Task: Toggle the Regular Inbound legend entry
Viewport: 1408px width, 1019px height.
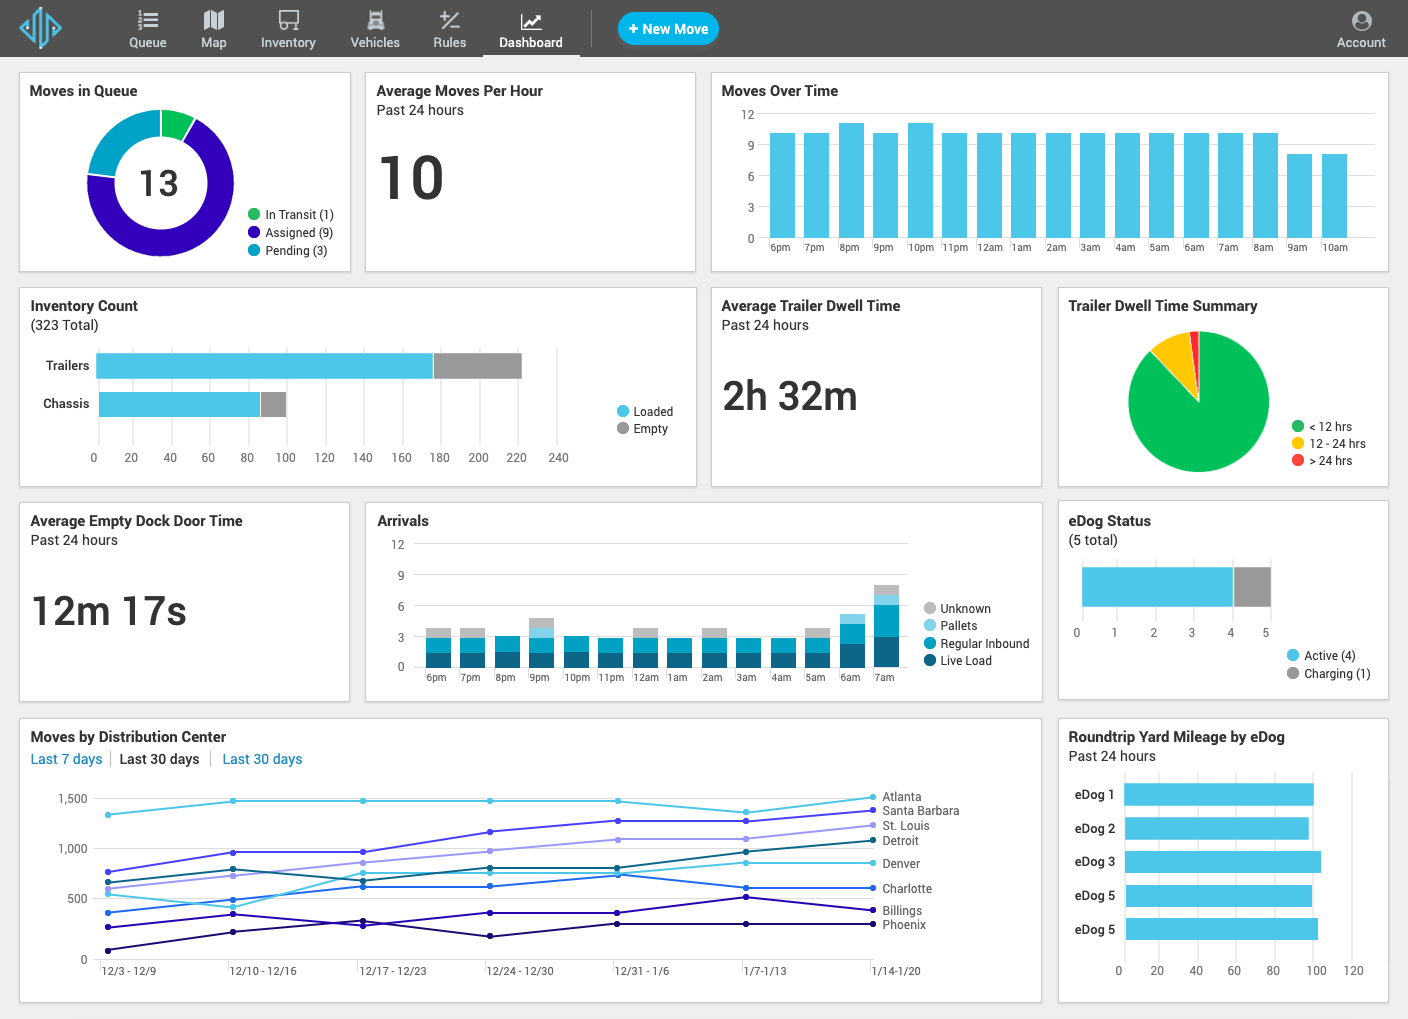Action: (x=977, y=643)
